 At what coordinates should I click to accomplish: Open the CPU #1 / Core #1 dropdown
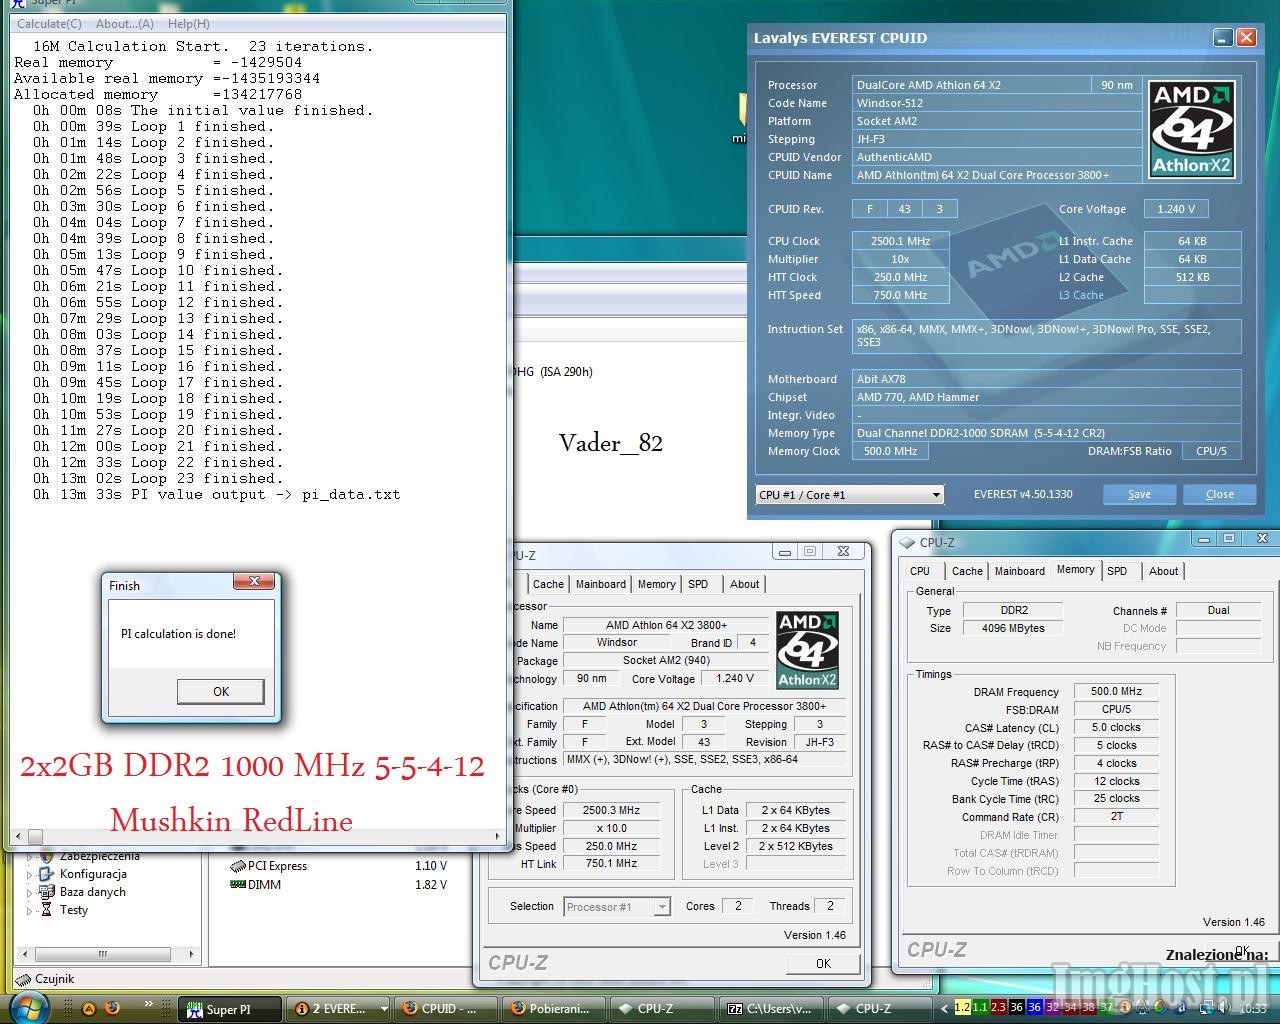pos(936,495)
